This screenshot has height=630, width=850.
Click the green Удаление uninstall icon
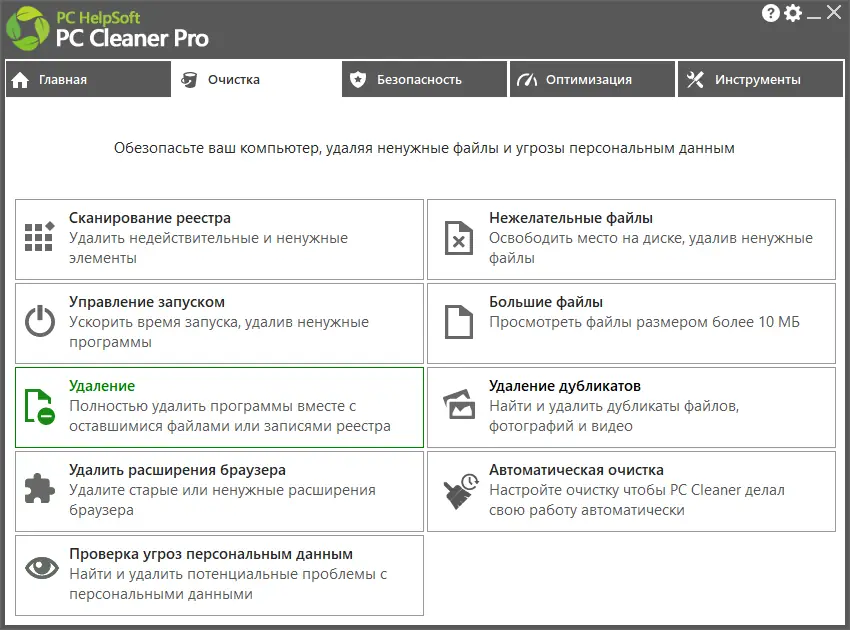[38, 406]
